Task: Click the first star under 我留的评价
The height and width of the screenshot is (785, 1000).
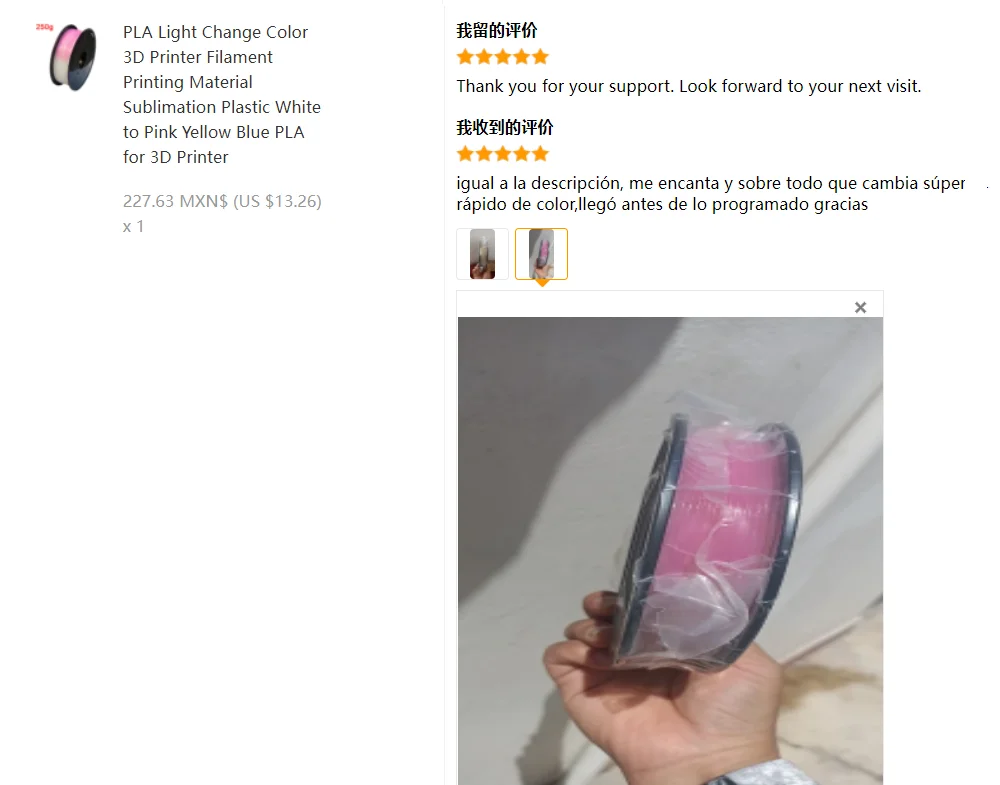Action: [466, 57]
